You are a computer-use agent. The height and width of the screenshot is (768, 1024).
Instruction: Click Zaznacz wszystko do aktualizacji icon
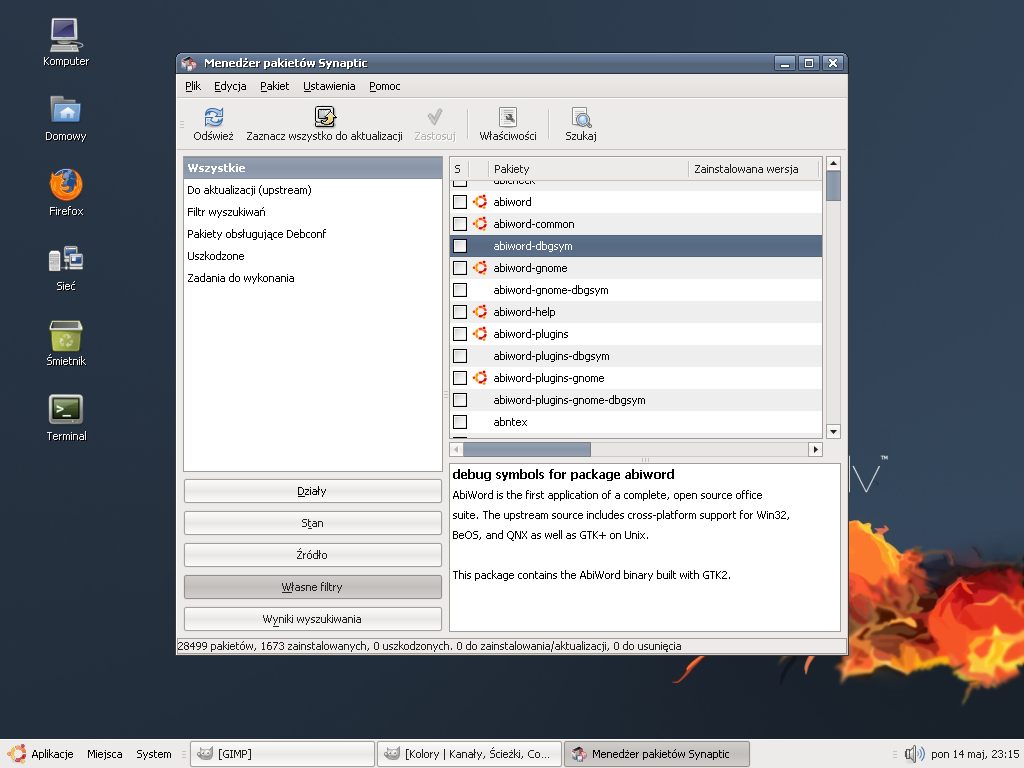(x=325, y=117)
